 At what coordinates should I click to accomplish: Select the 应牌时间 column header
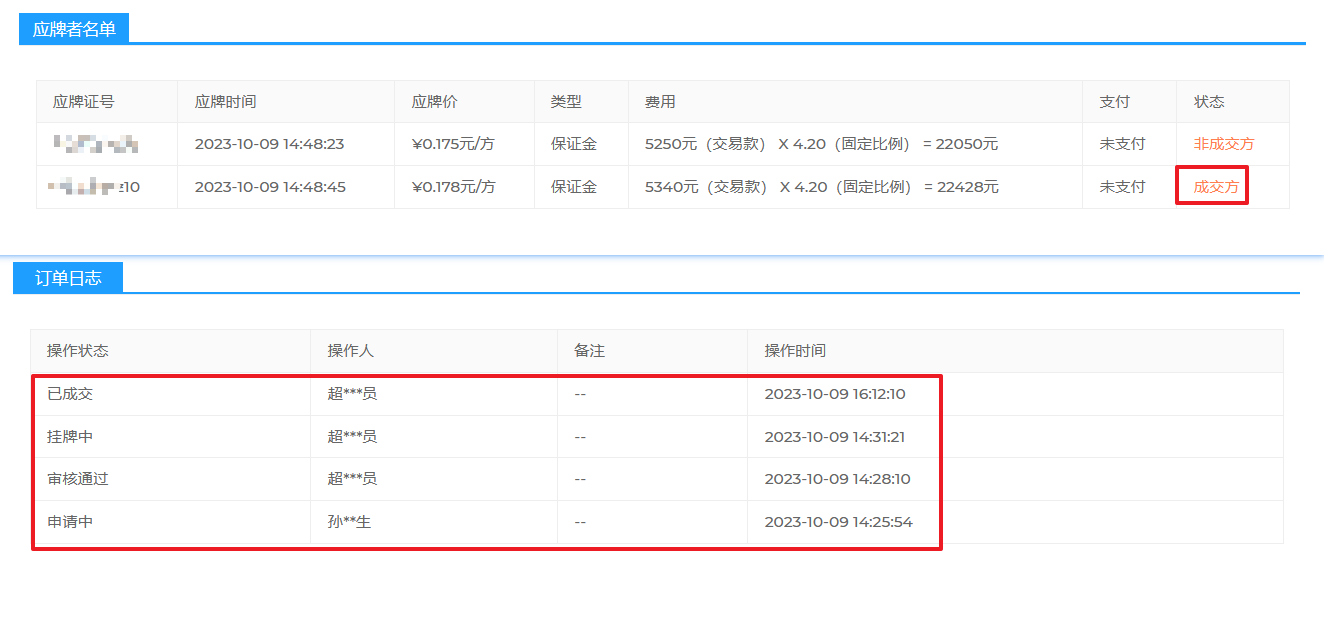point(225,102)
